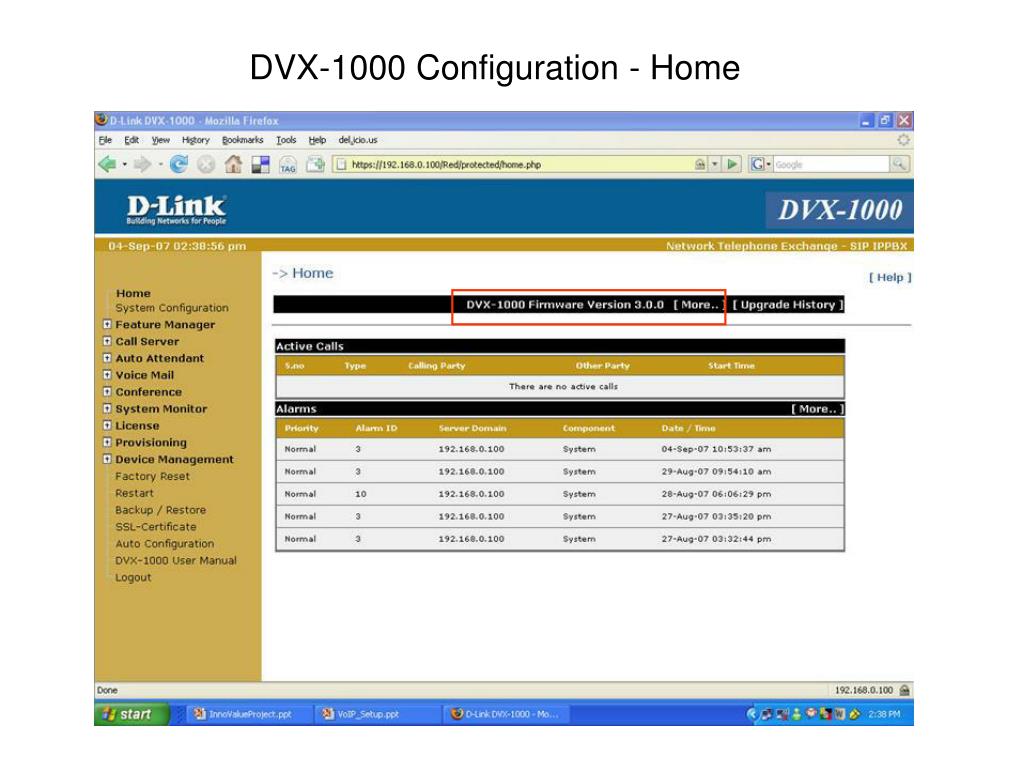Click the alarm date 04-Sep-07 10:53:37 am
Screen dimensions: 1024x768
716,449
